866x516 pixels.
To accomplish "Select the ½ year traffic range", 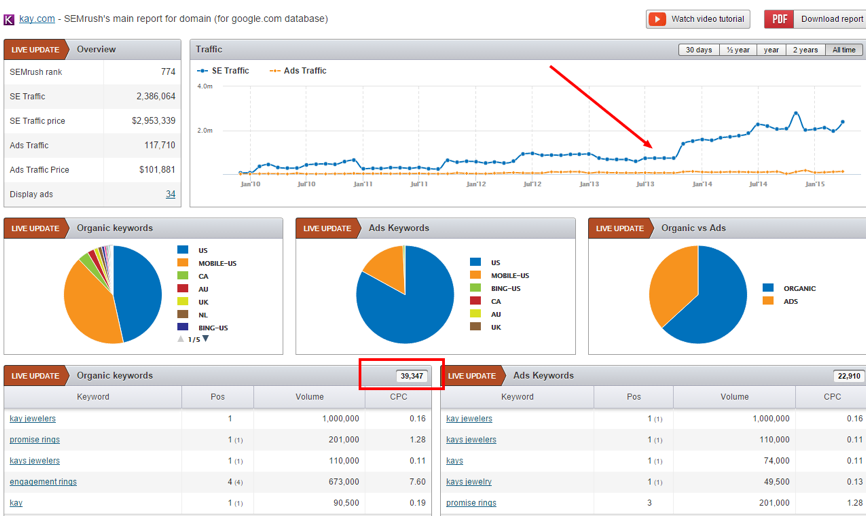I will [738, 50].
